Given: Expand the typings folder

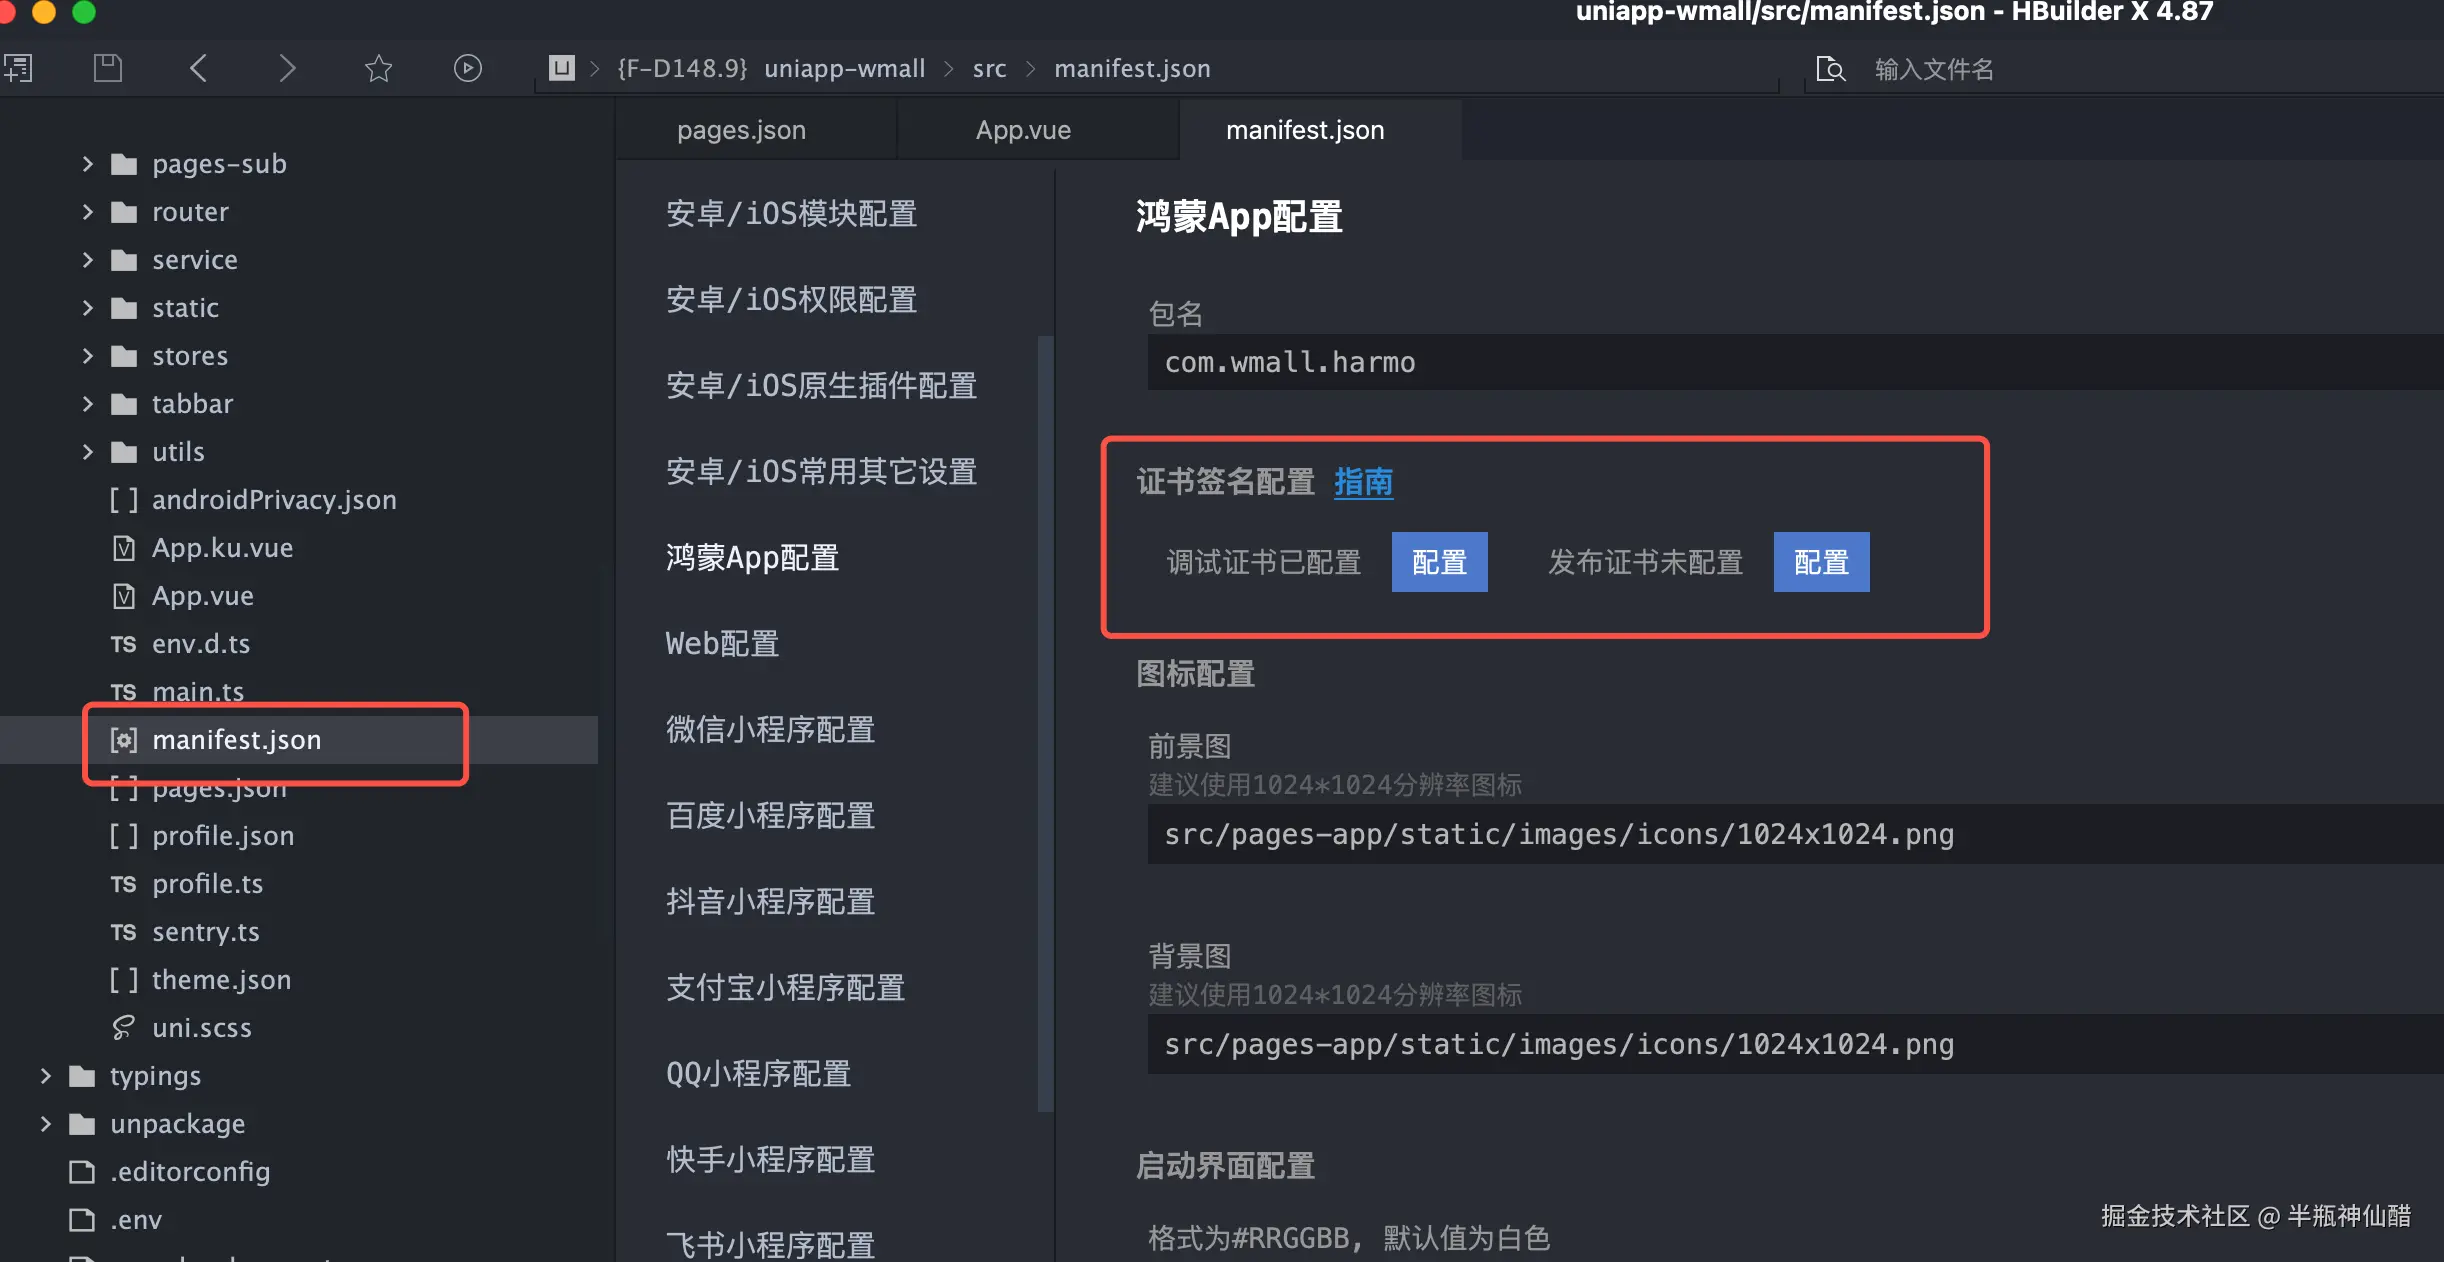Looking at the screenshot, I should 45,1076.
